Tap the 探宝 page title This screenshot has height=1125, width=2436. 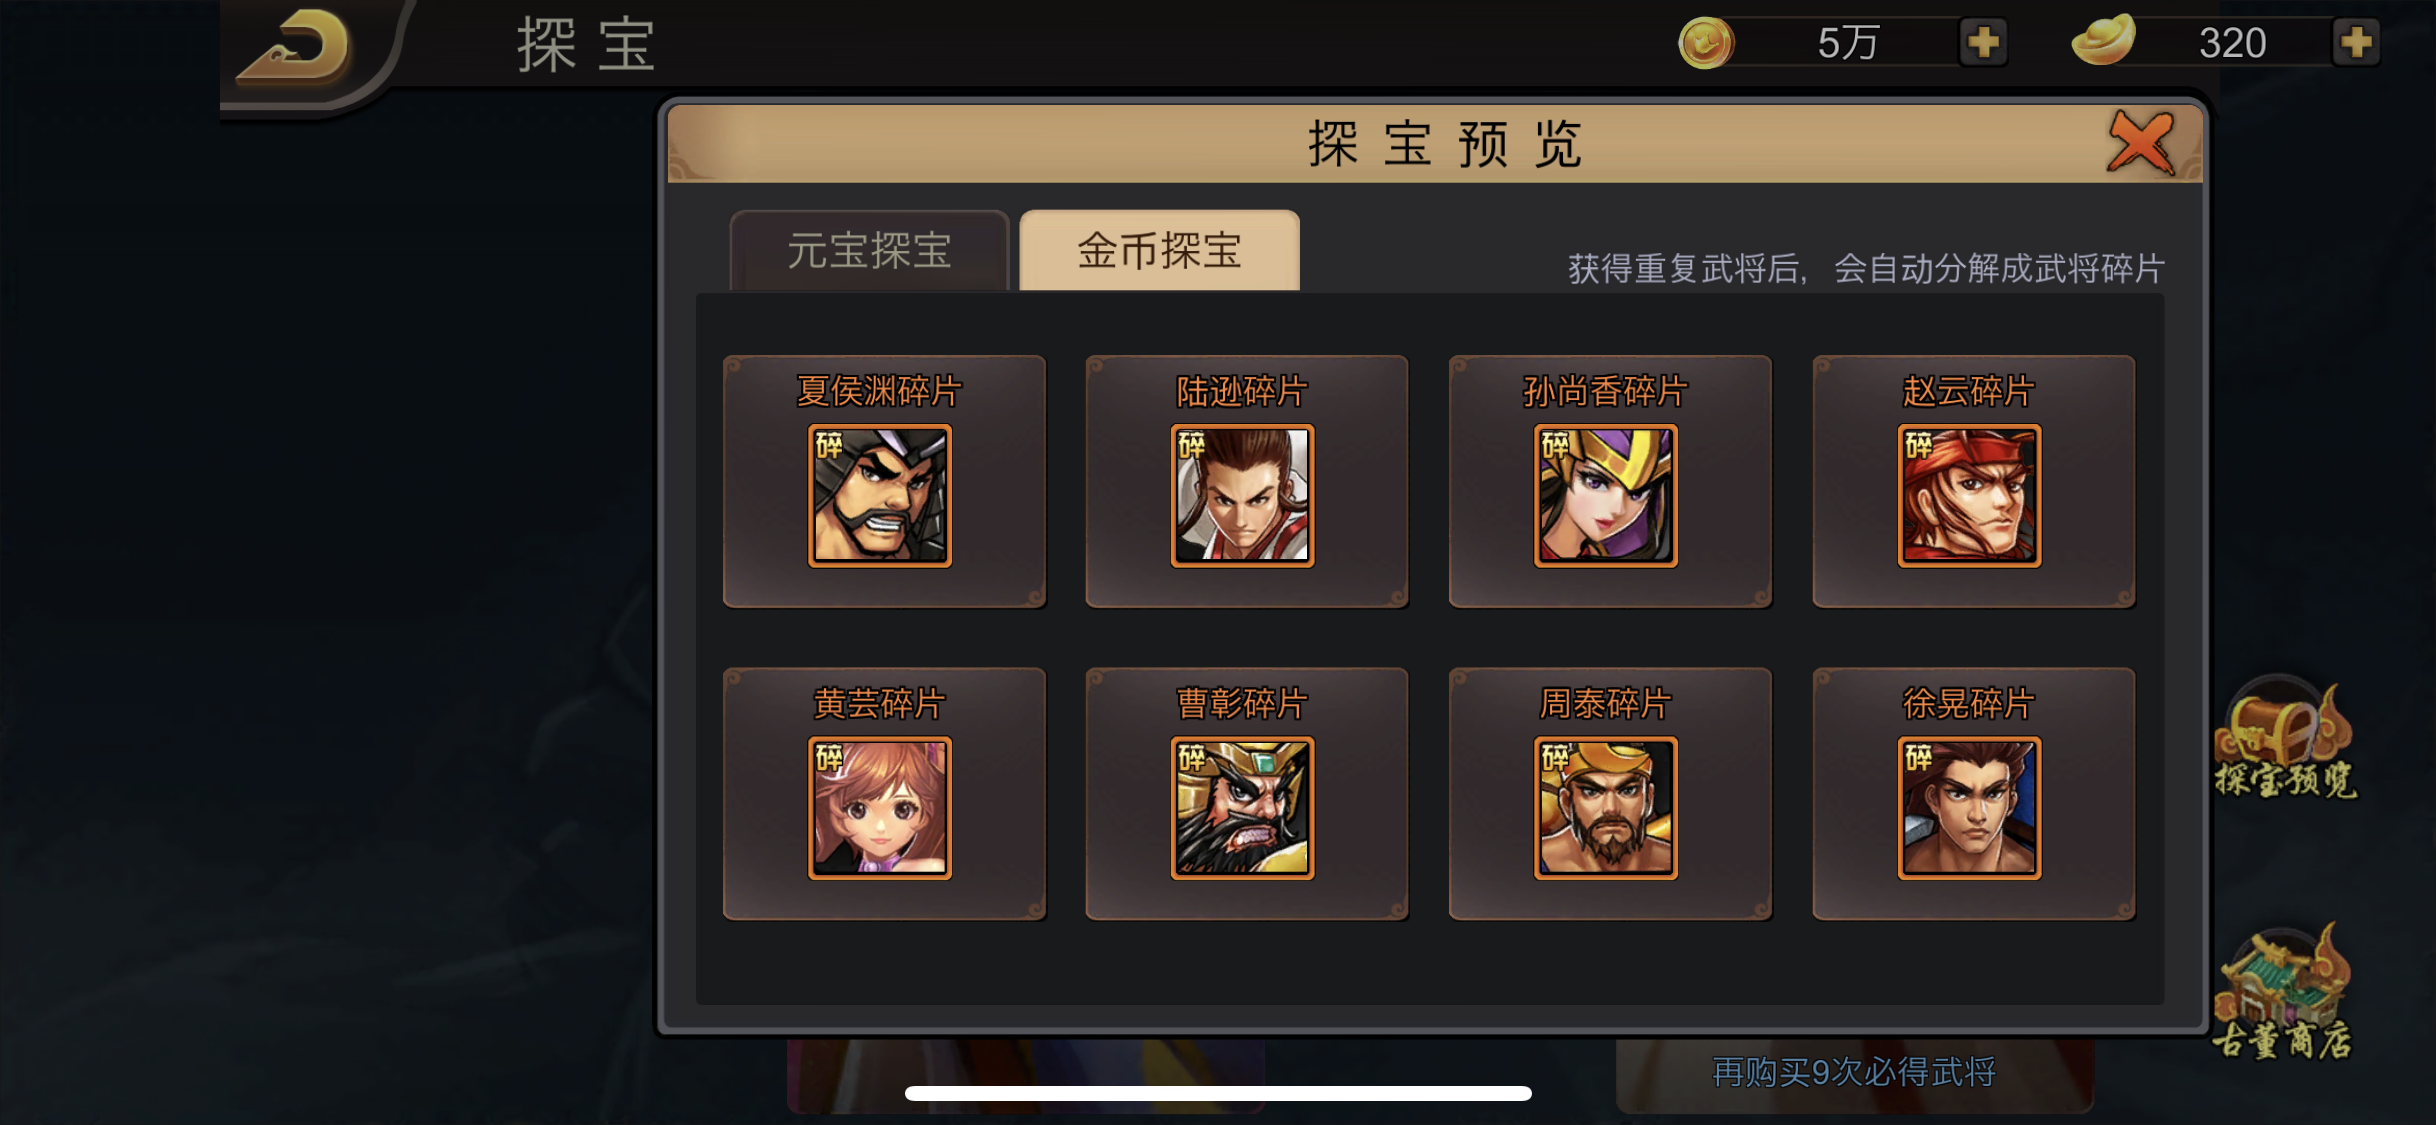tap(586, 45)
